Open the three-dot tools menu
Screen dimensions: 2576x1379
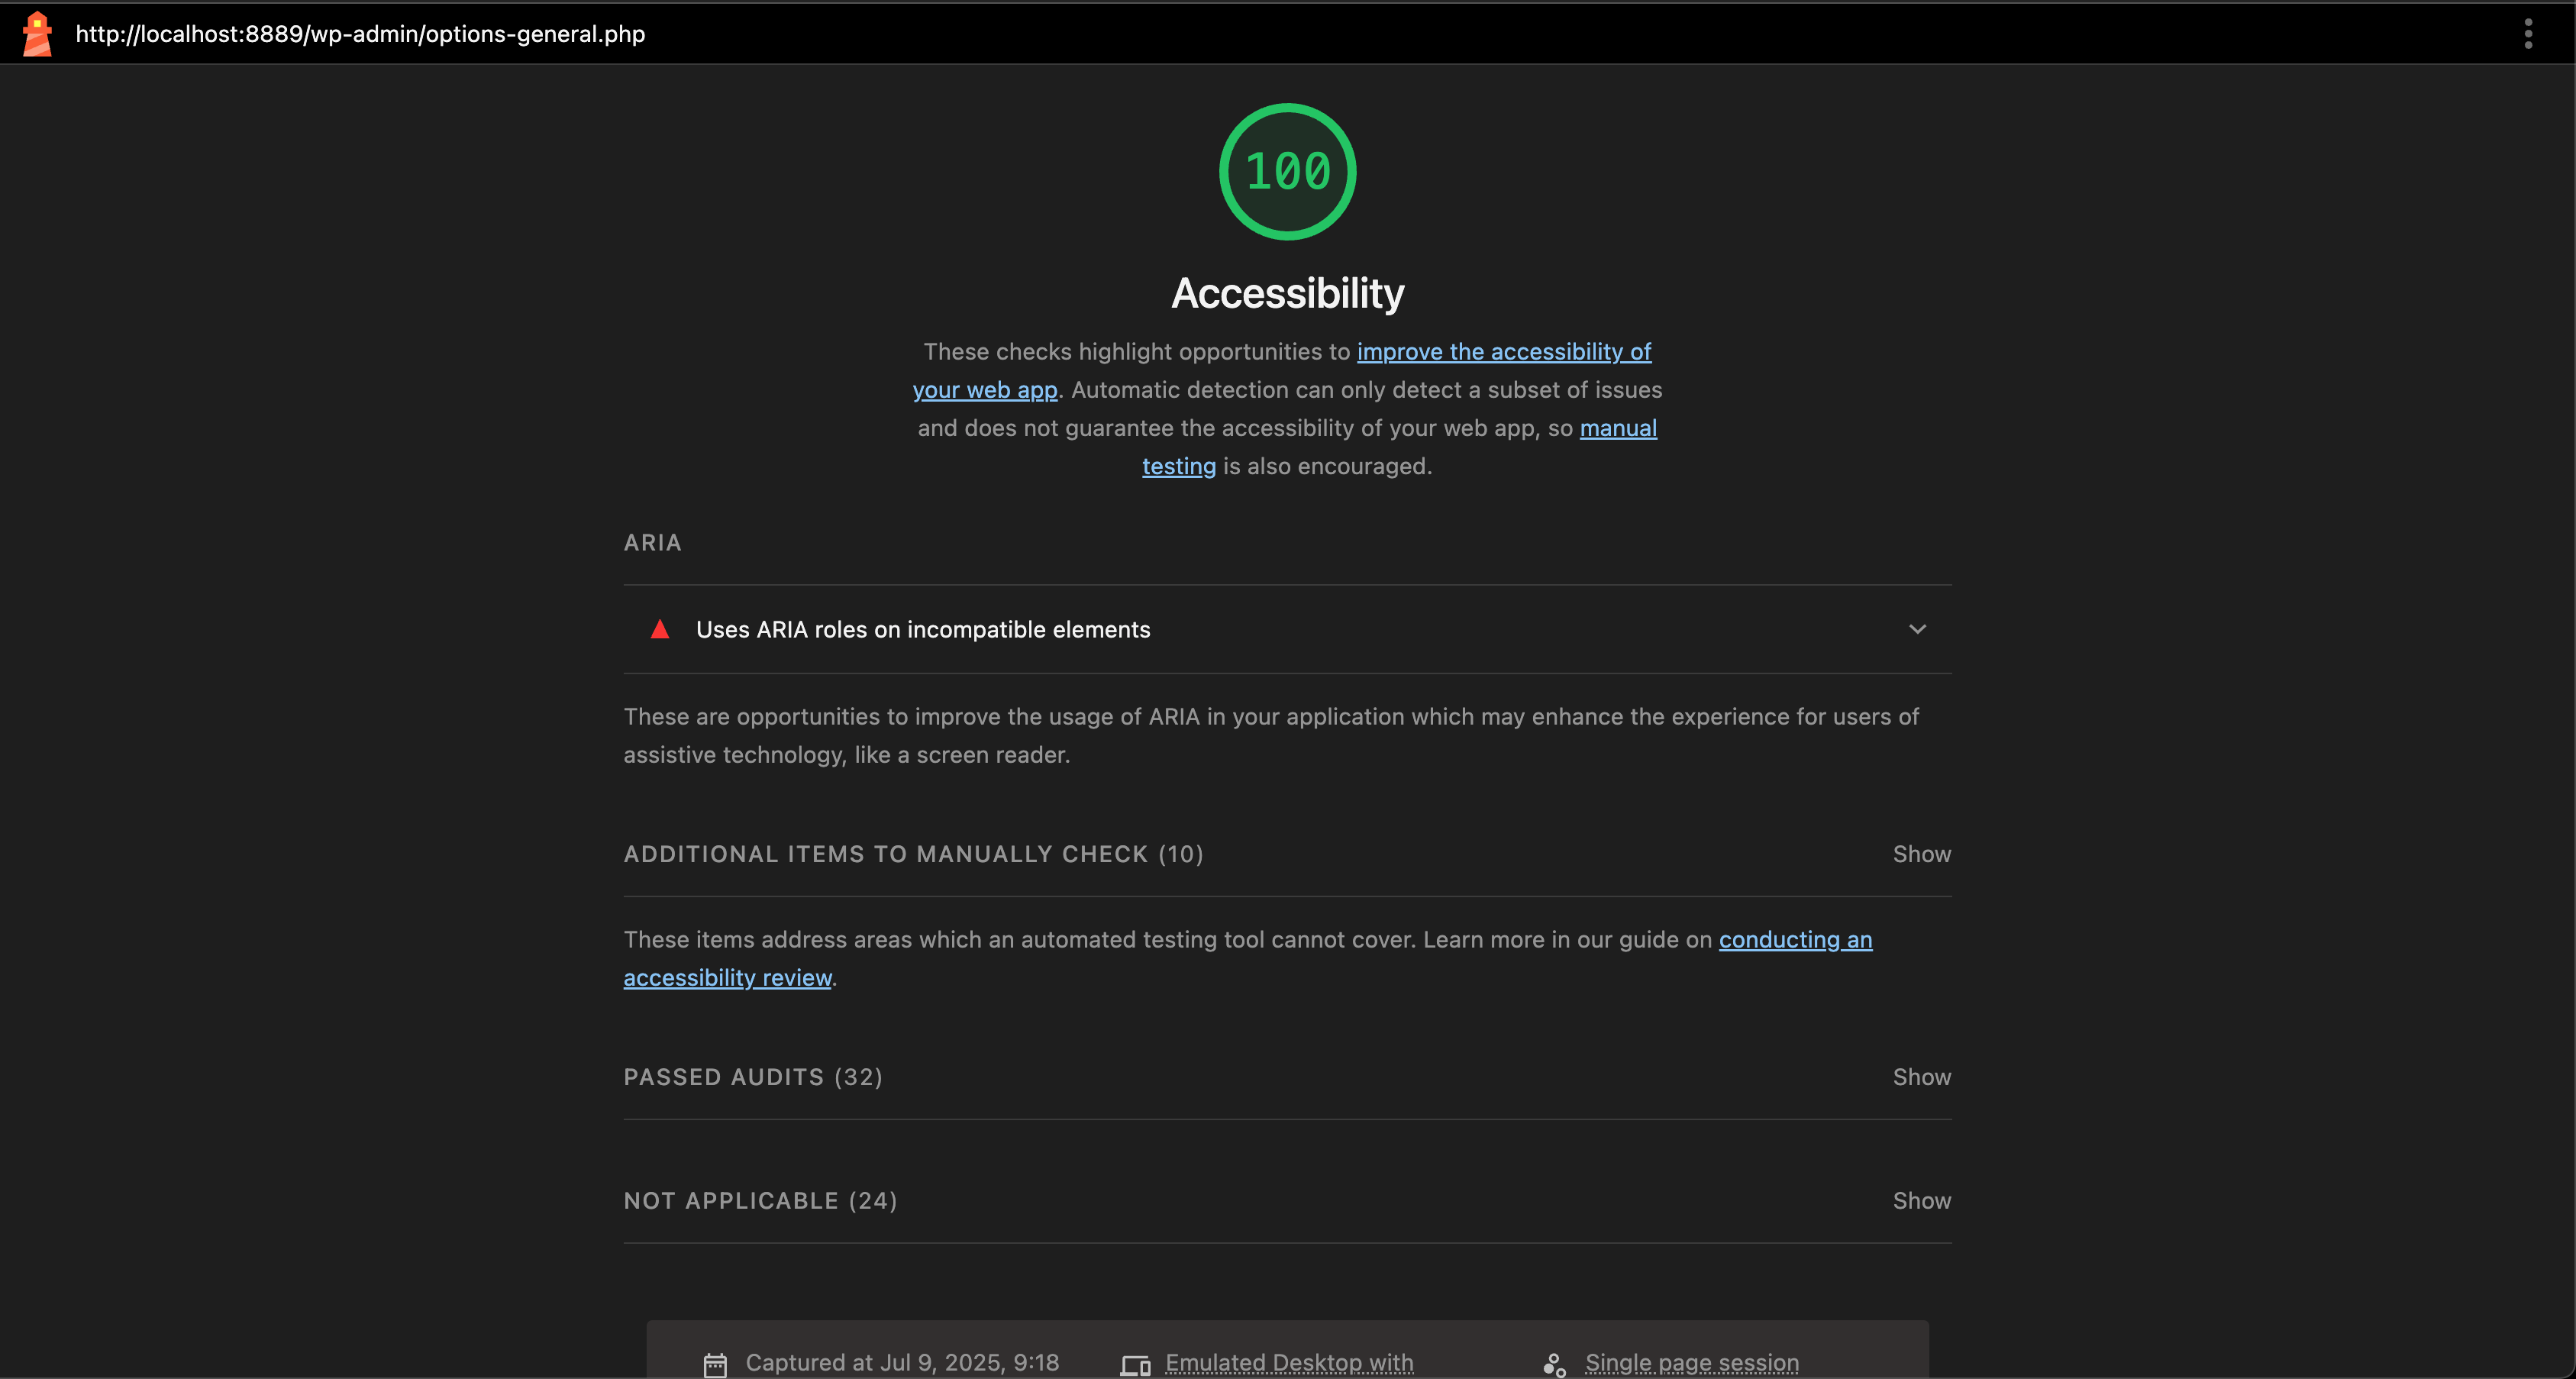[x=2528, y=34]
